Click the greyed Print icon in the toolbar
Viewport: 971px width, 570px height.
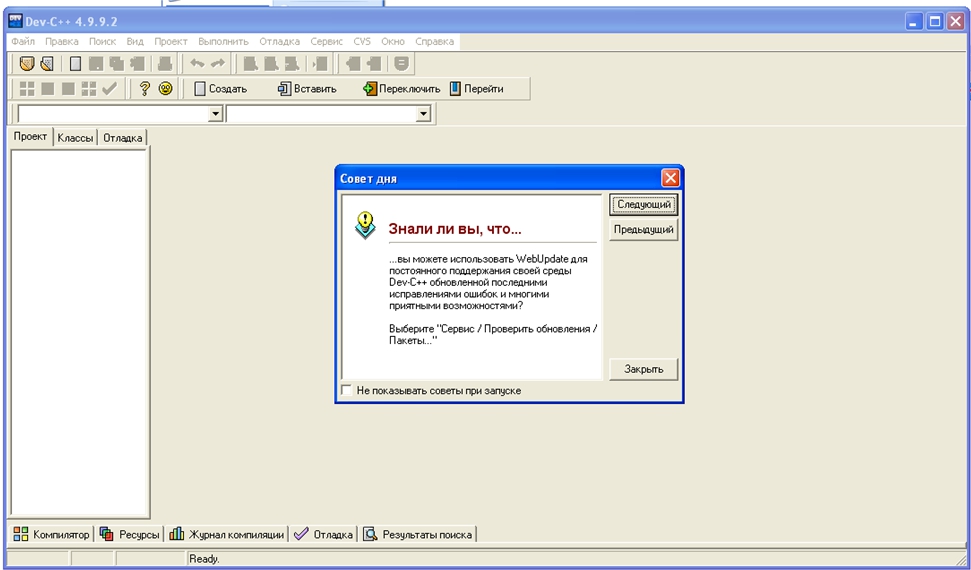(x=165, y=63)
